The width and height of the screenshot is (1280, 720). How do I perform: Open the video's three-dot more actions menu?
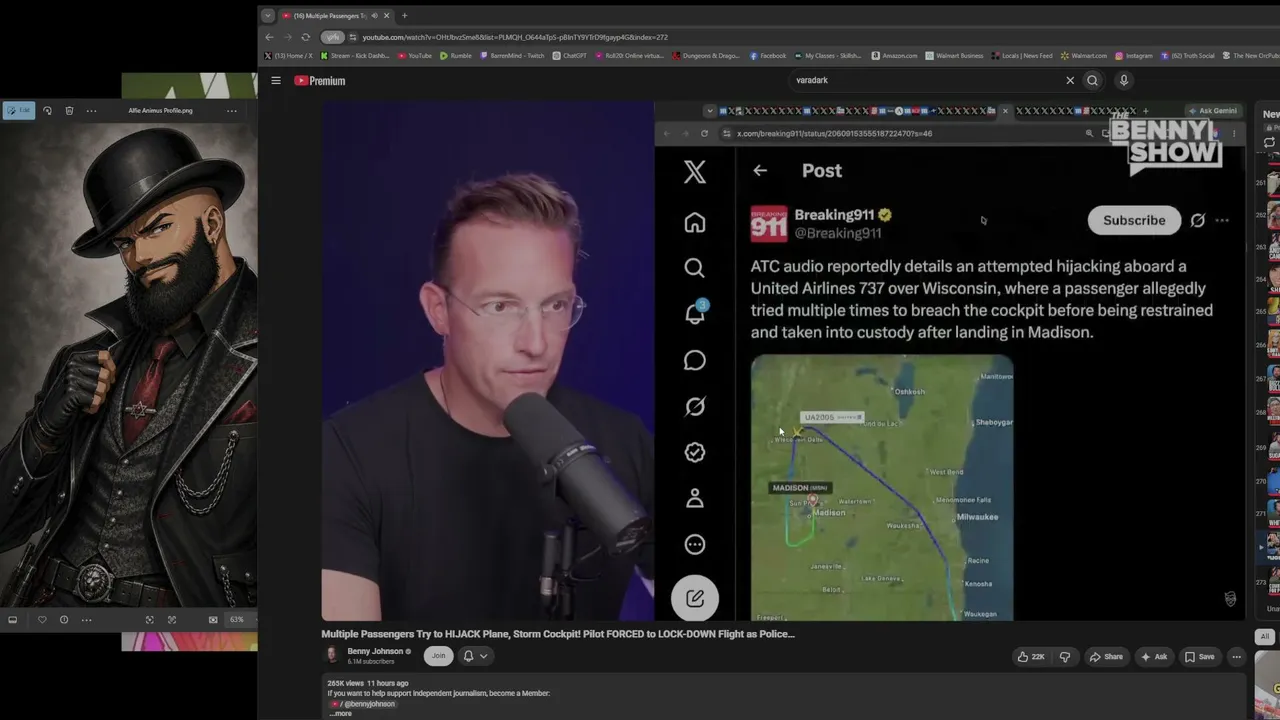point(1237,657)
